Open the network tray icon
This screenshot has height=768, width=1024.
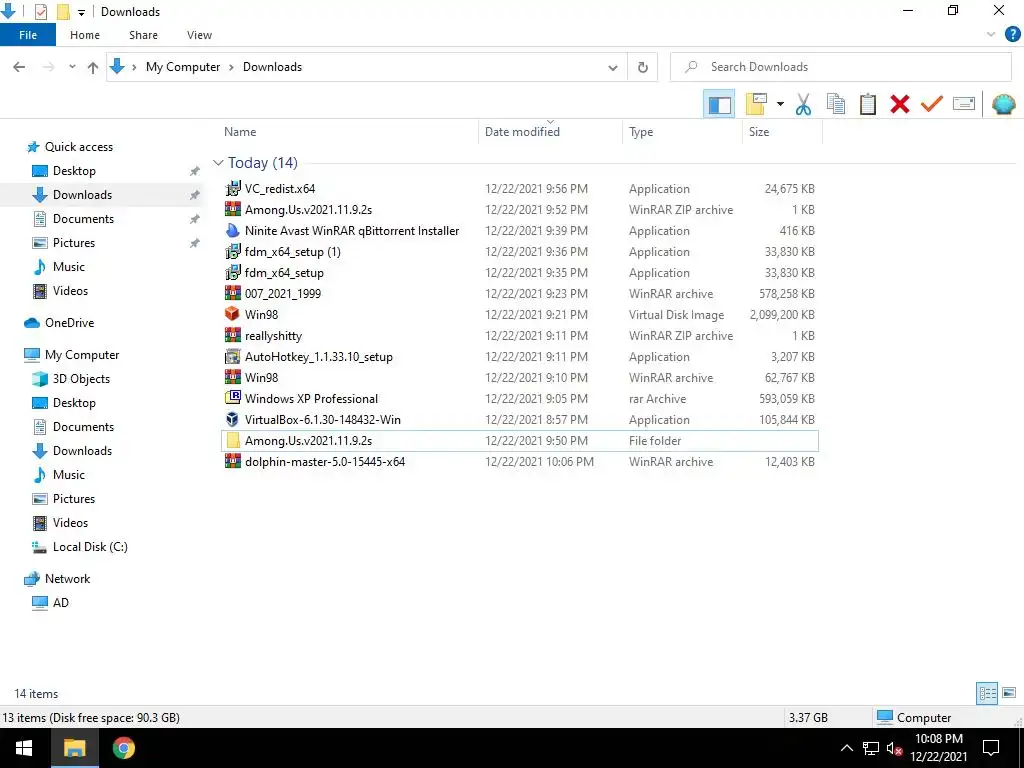pos(871,748)
